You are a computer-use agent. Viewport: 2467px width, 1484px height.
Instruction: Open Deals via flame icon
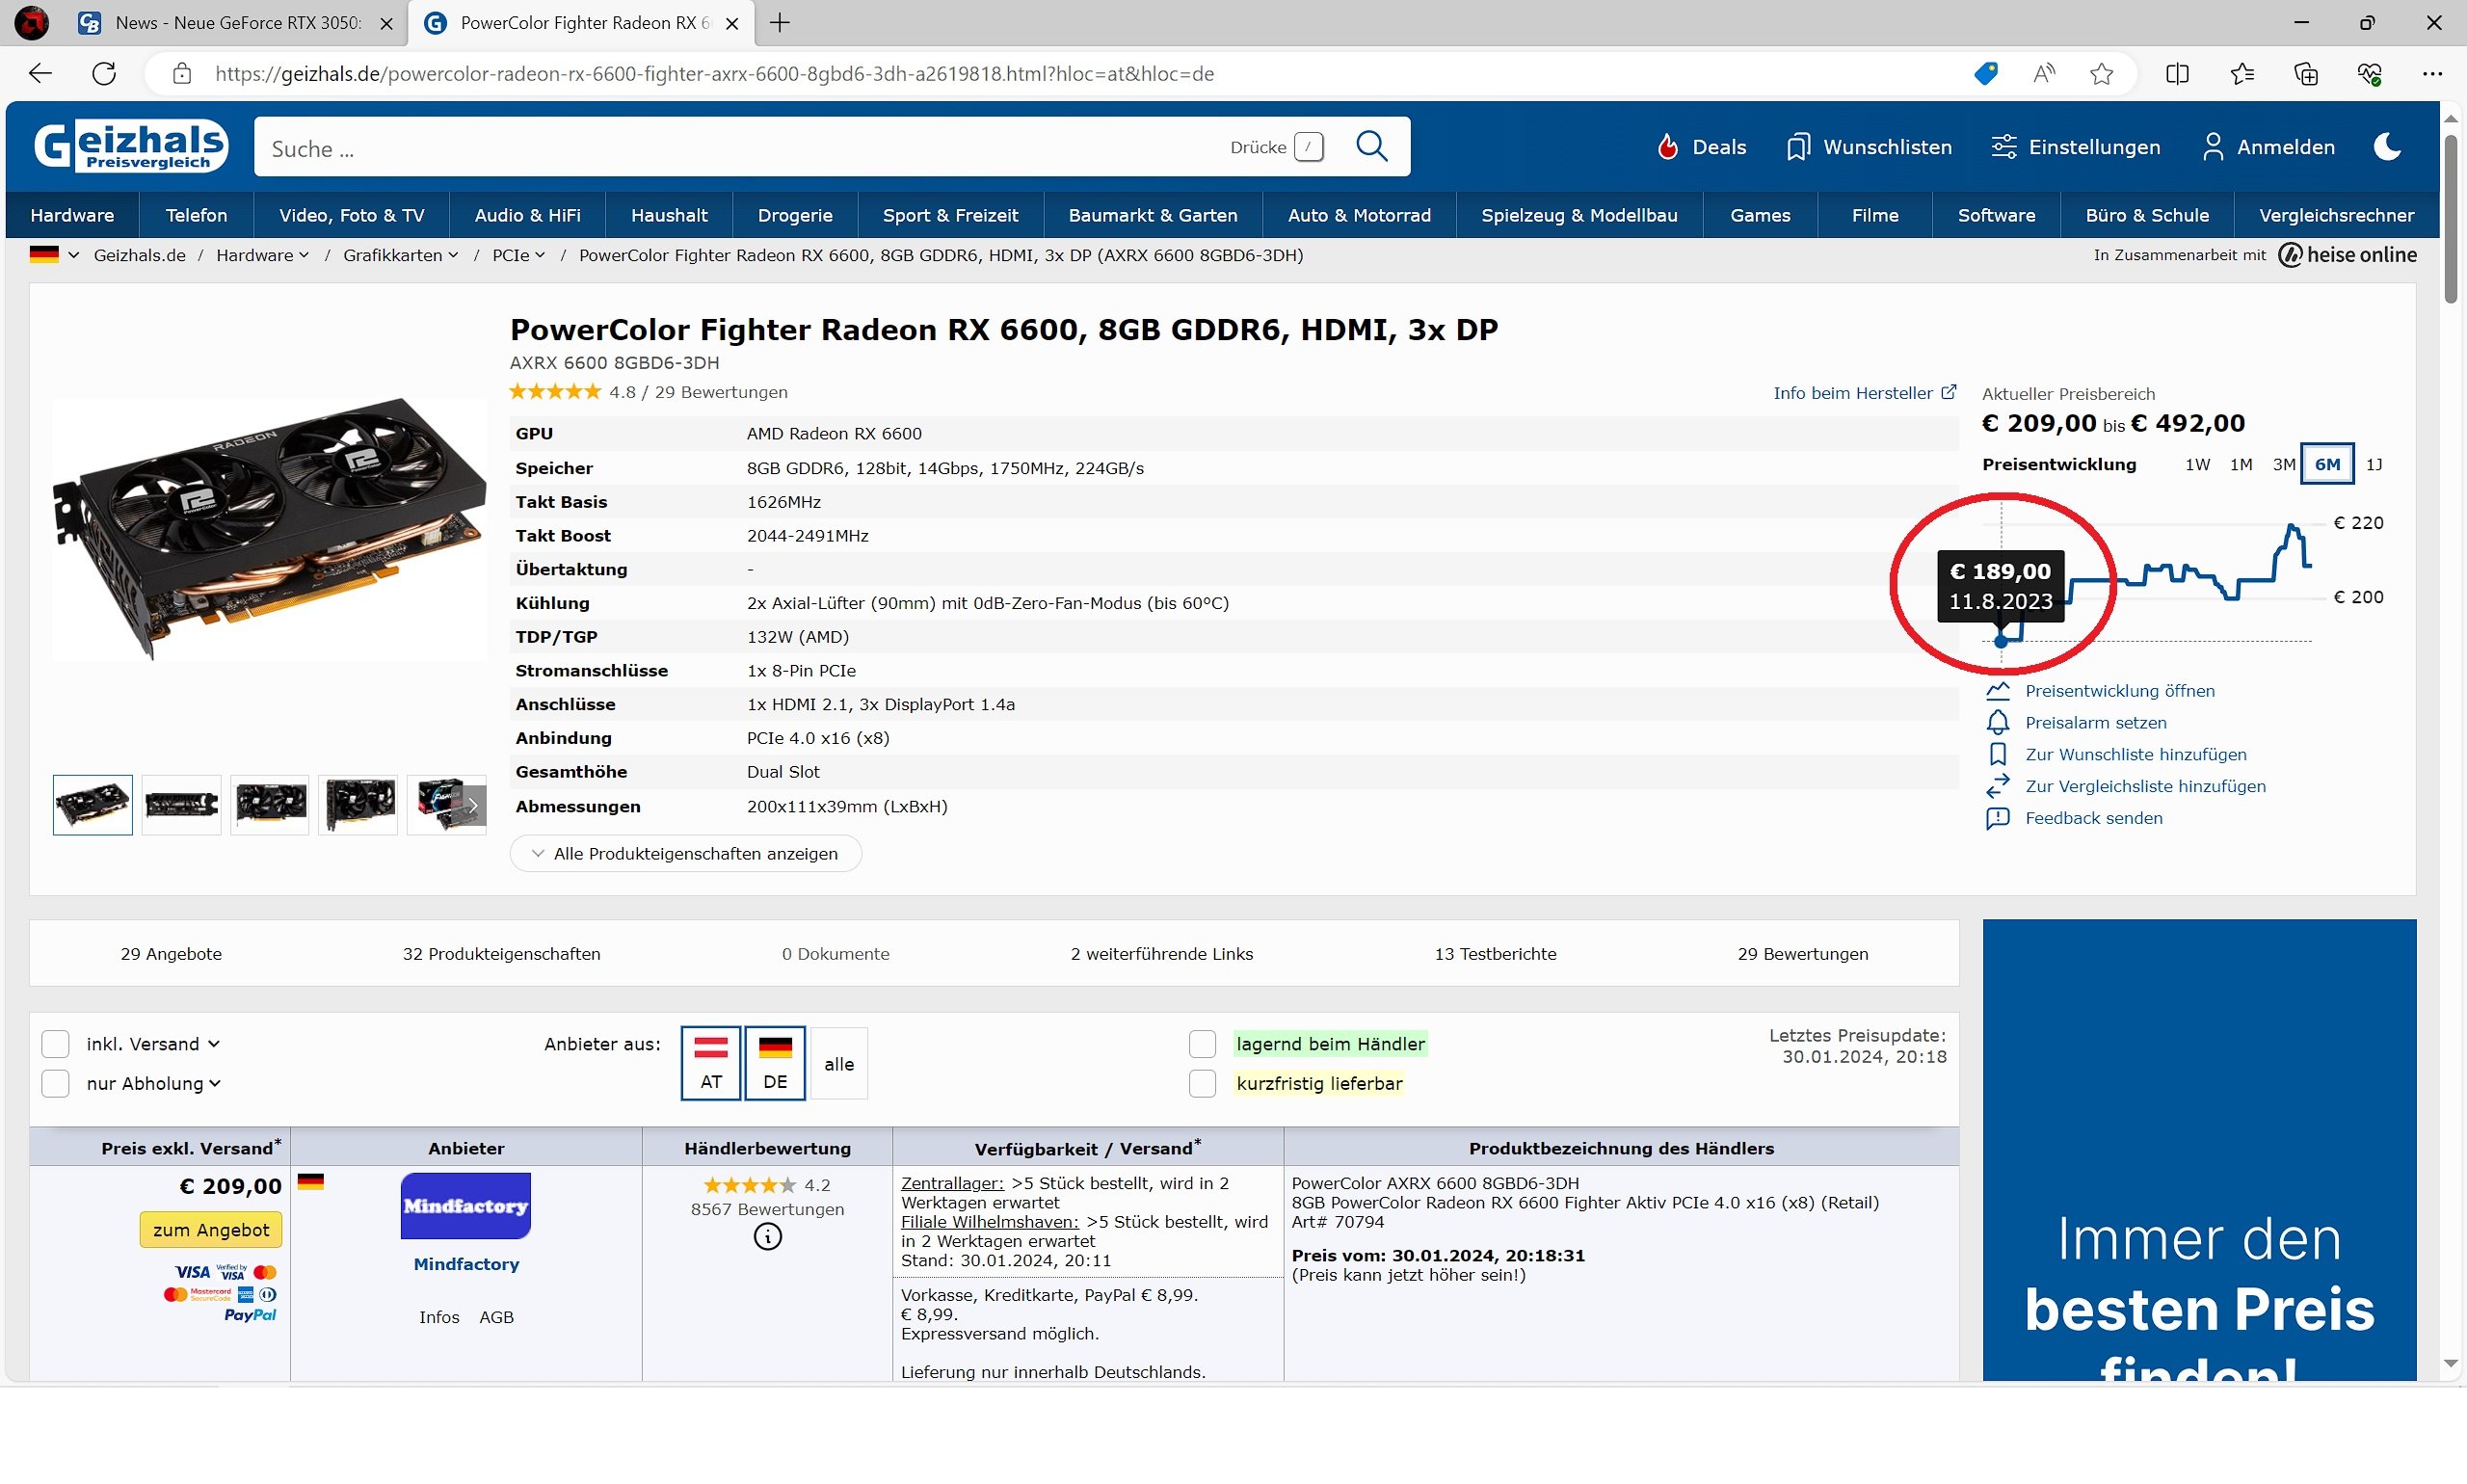1667,147
